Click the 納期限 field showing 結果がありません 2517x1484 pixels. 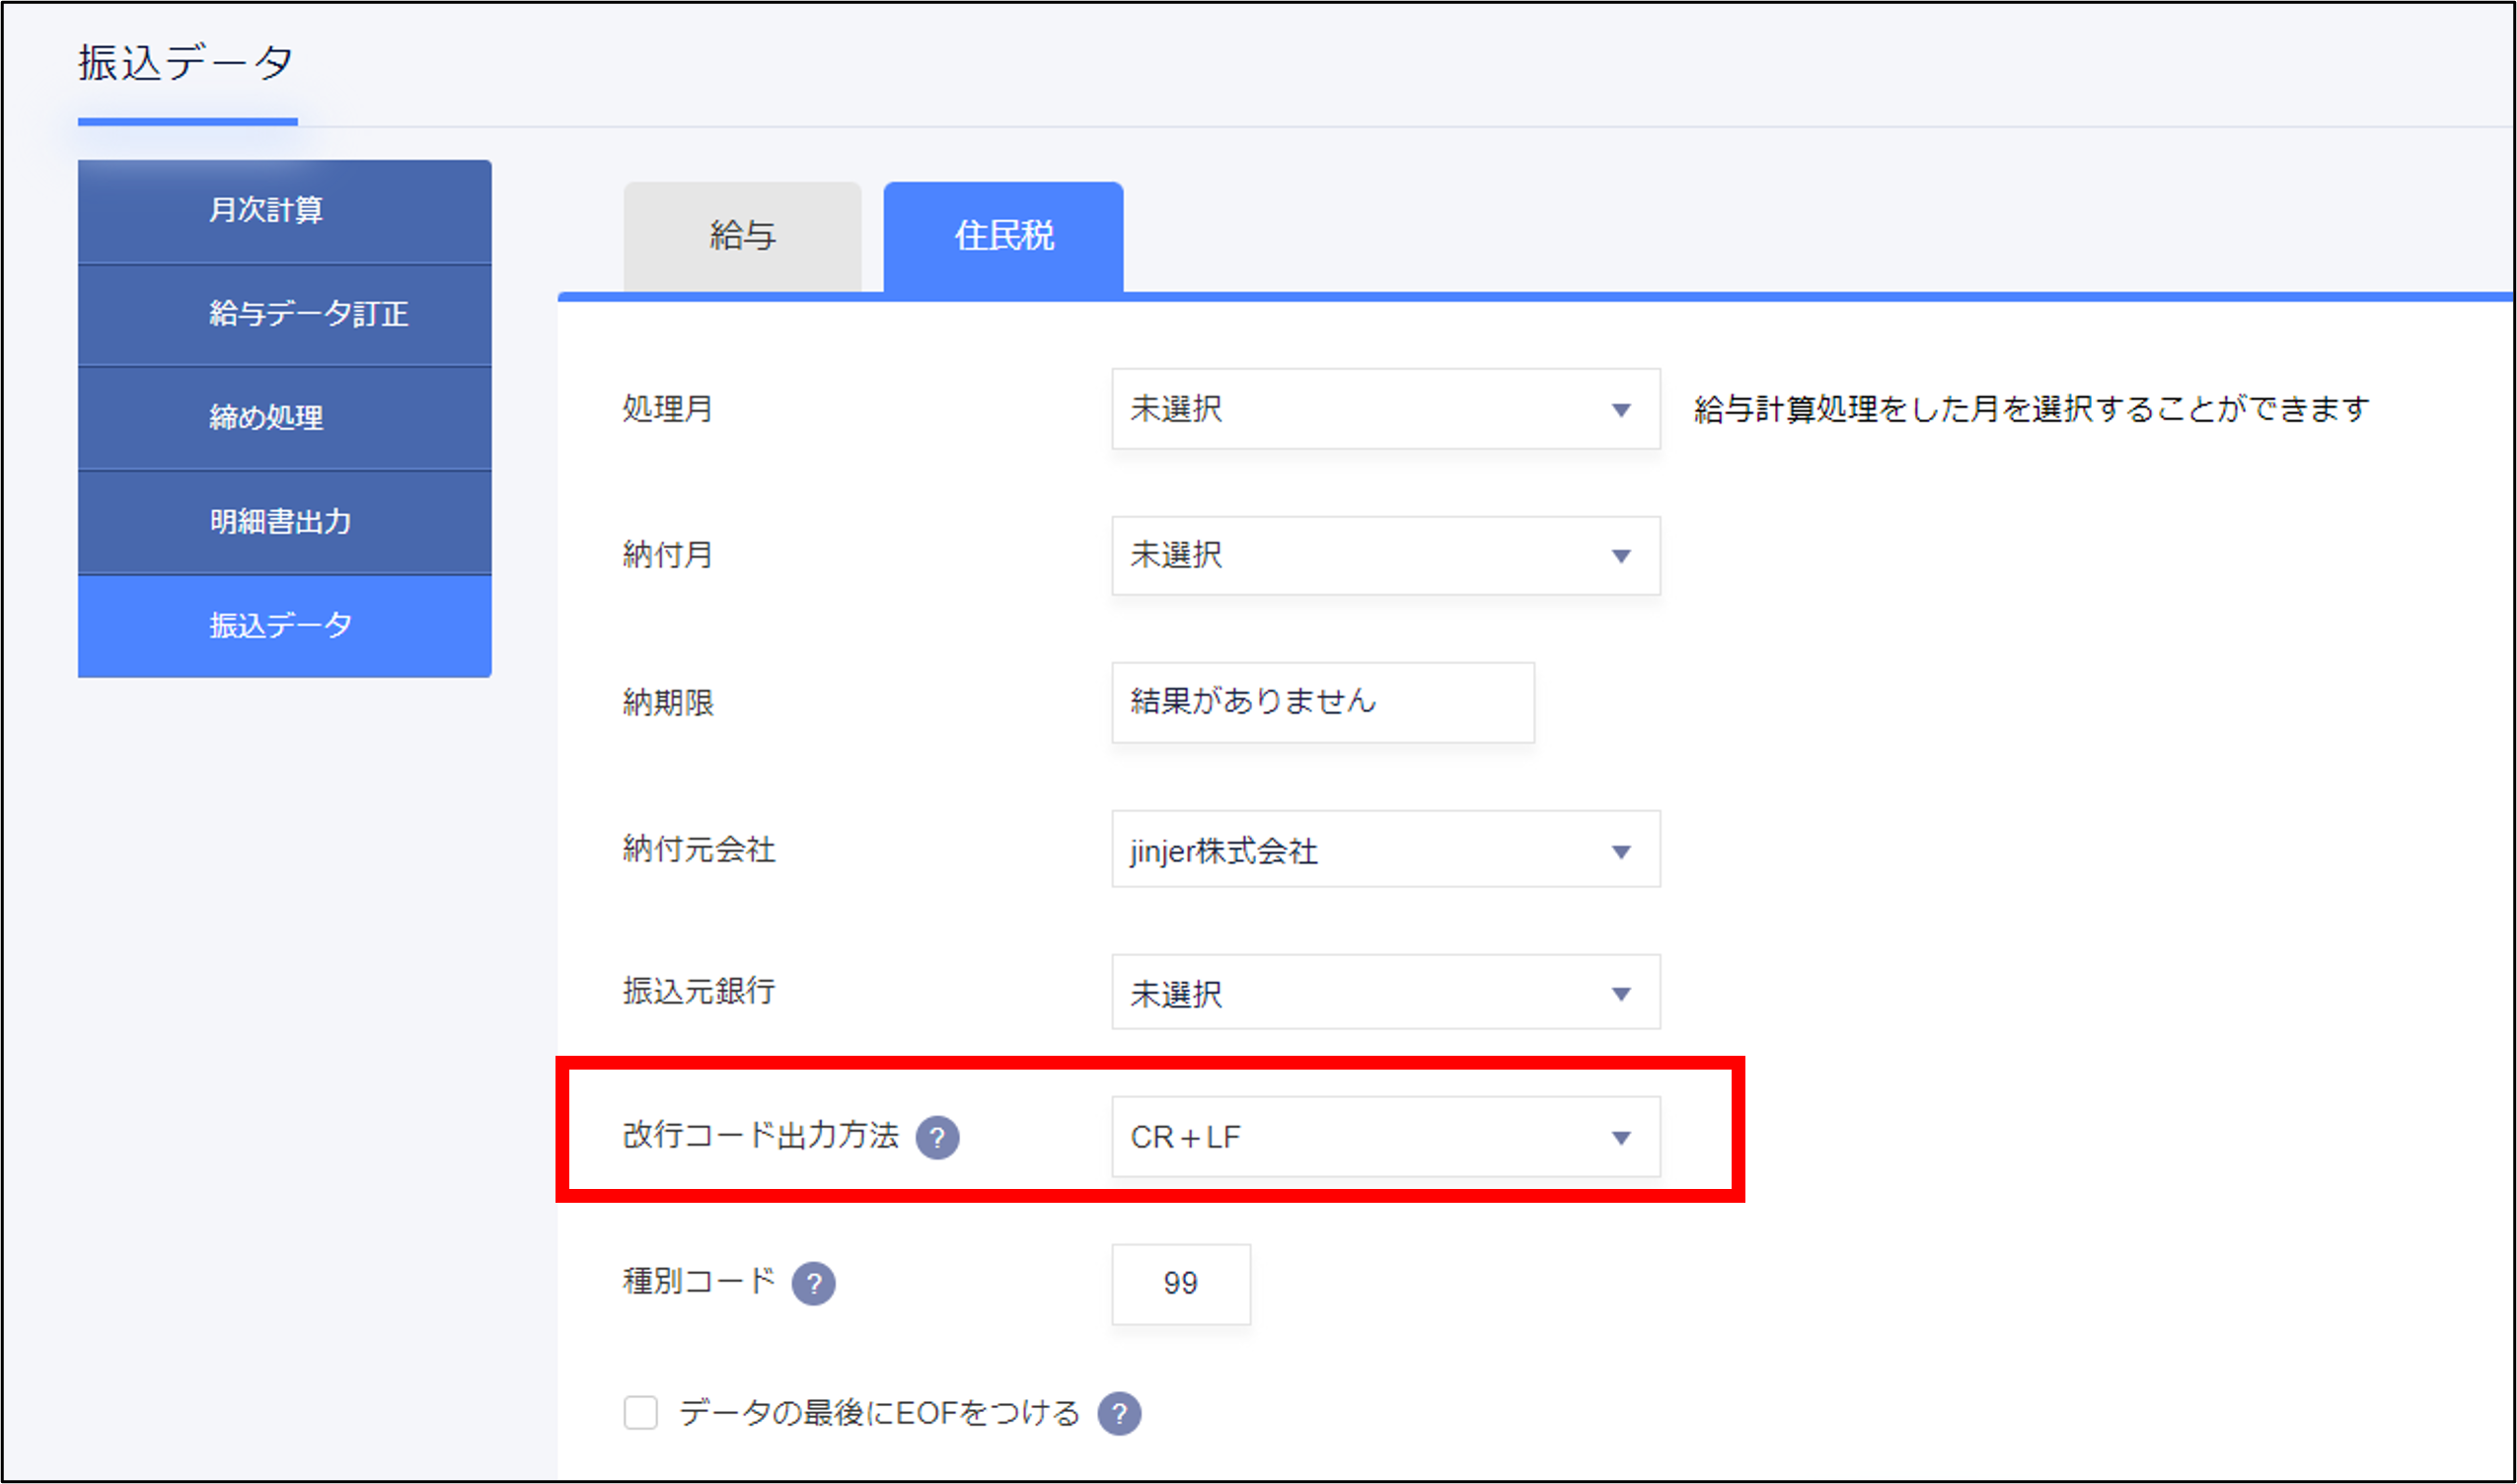pos(1321,702)
